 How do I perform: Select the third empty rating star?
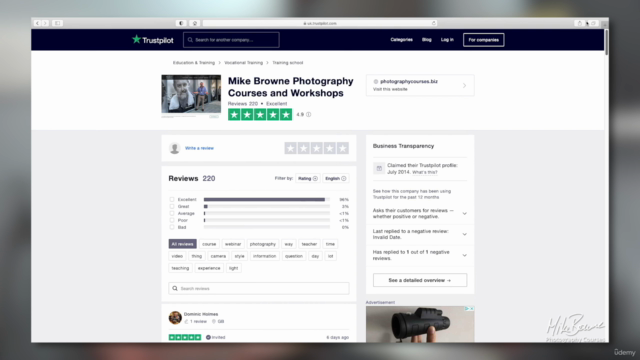317,148
